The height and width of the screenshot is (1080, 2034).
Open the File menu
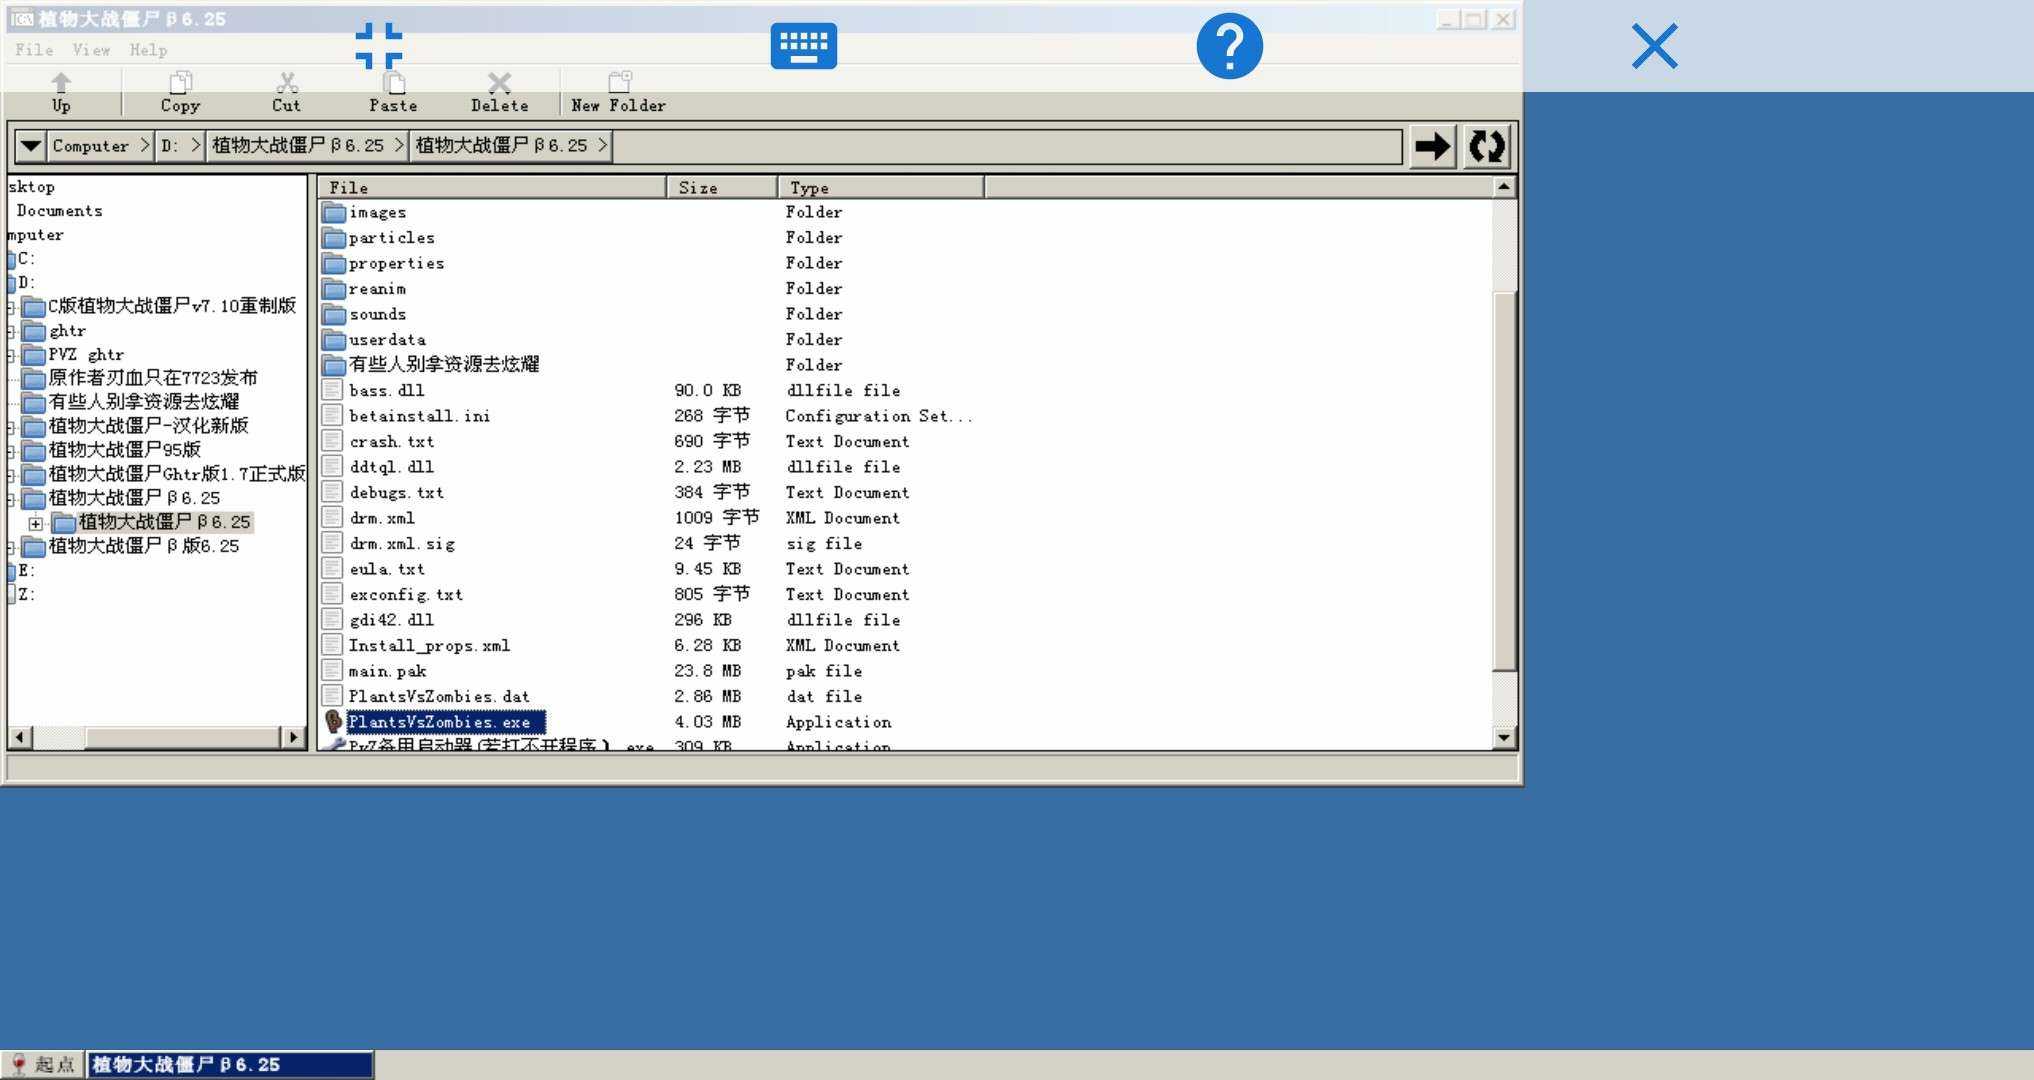[34, 50]
